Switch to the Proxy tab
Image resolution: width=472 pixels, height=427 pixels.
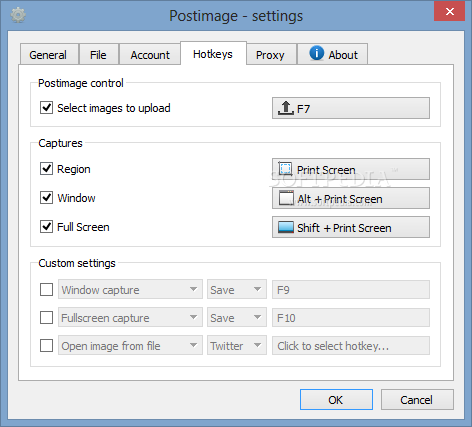click(x=271, y=54)
